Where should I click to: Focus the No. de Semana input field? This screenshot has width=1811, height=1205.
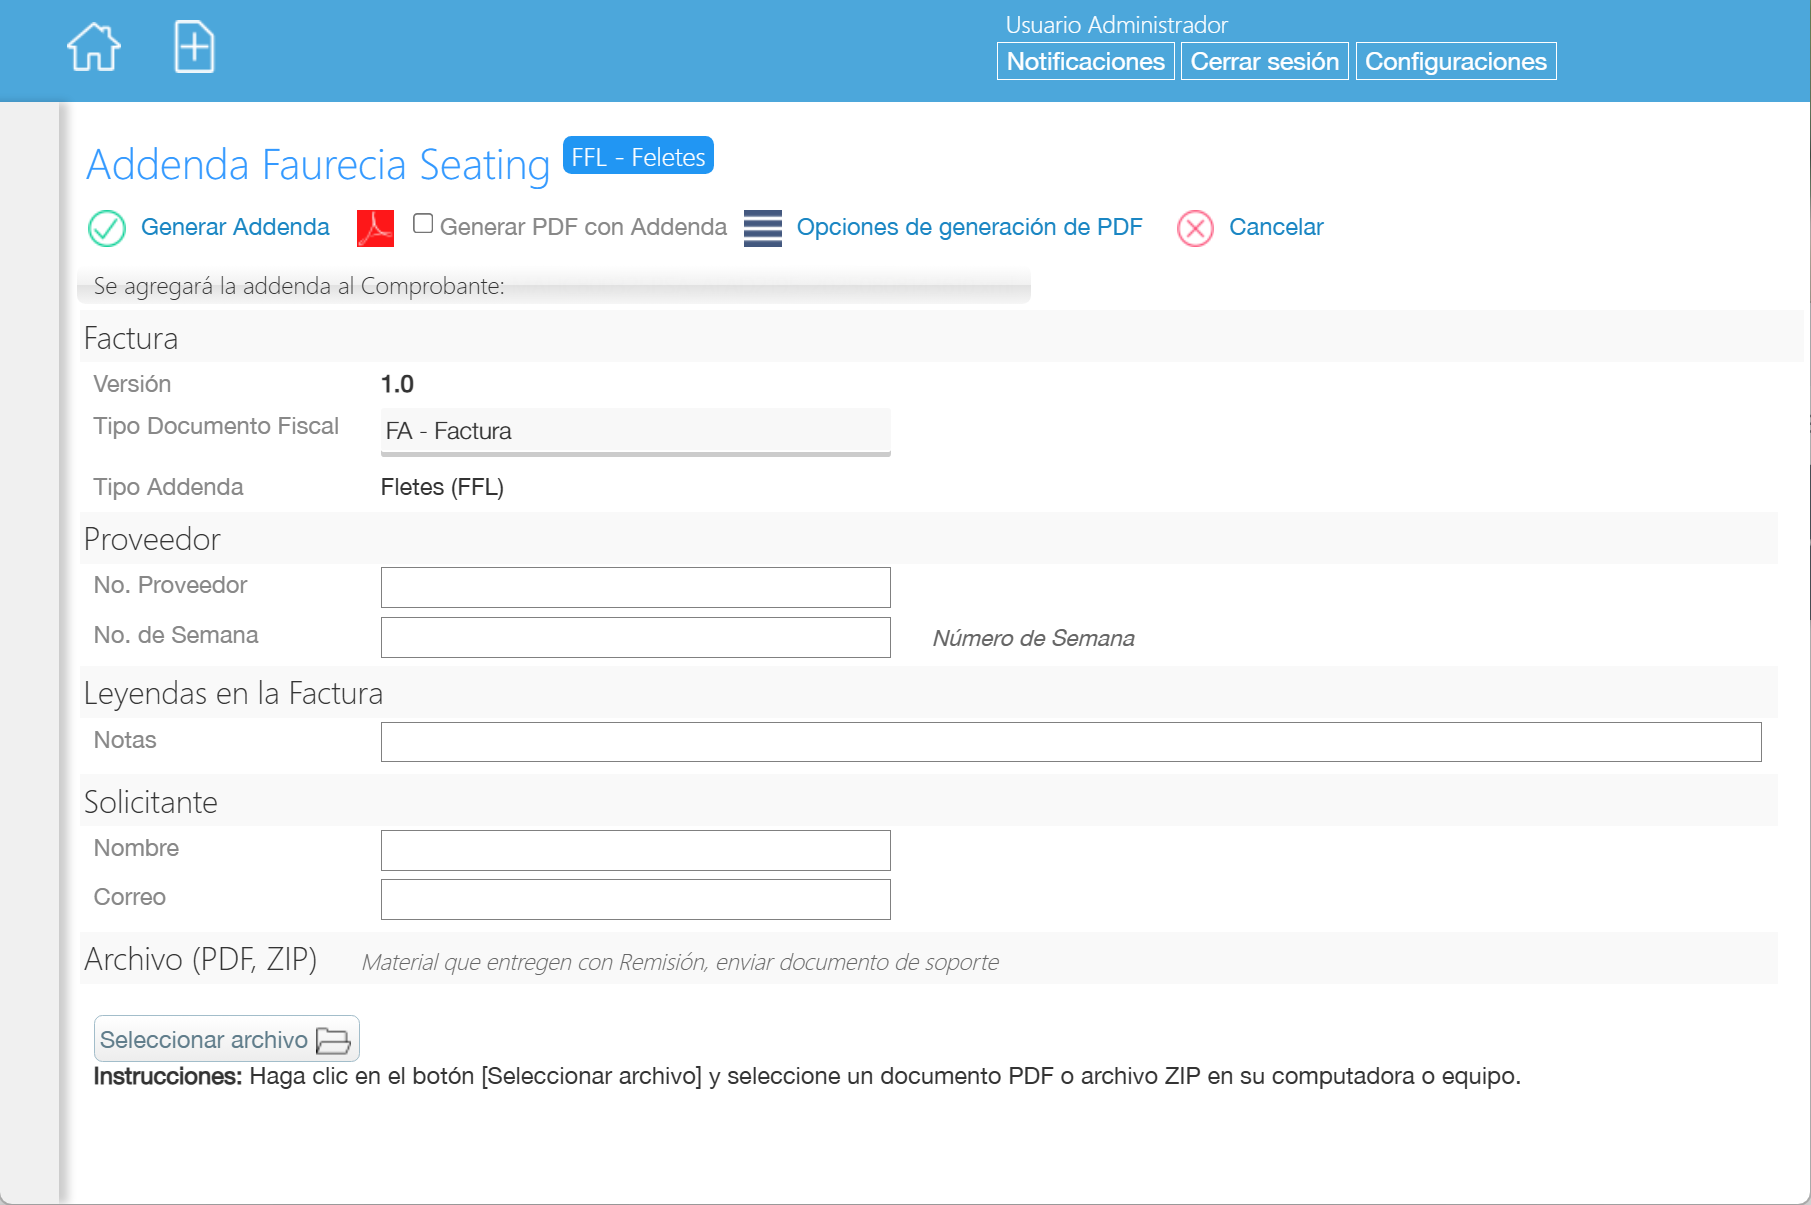pyautogui.click(x=636, y=637)
